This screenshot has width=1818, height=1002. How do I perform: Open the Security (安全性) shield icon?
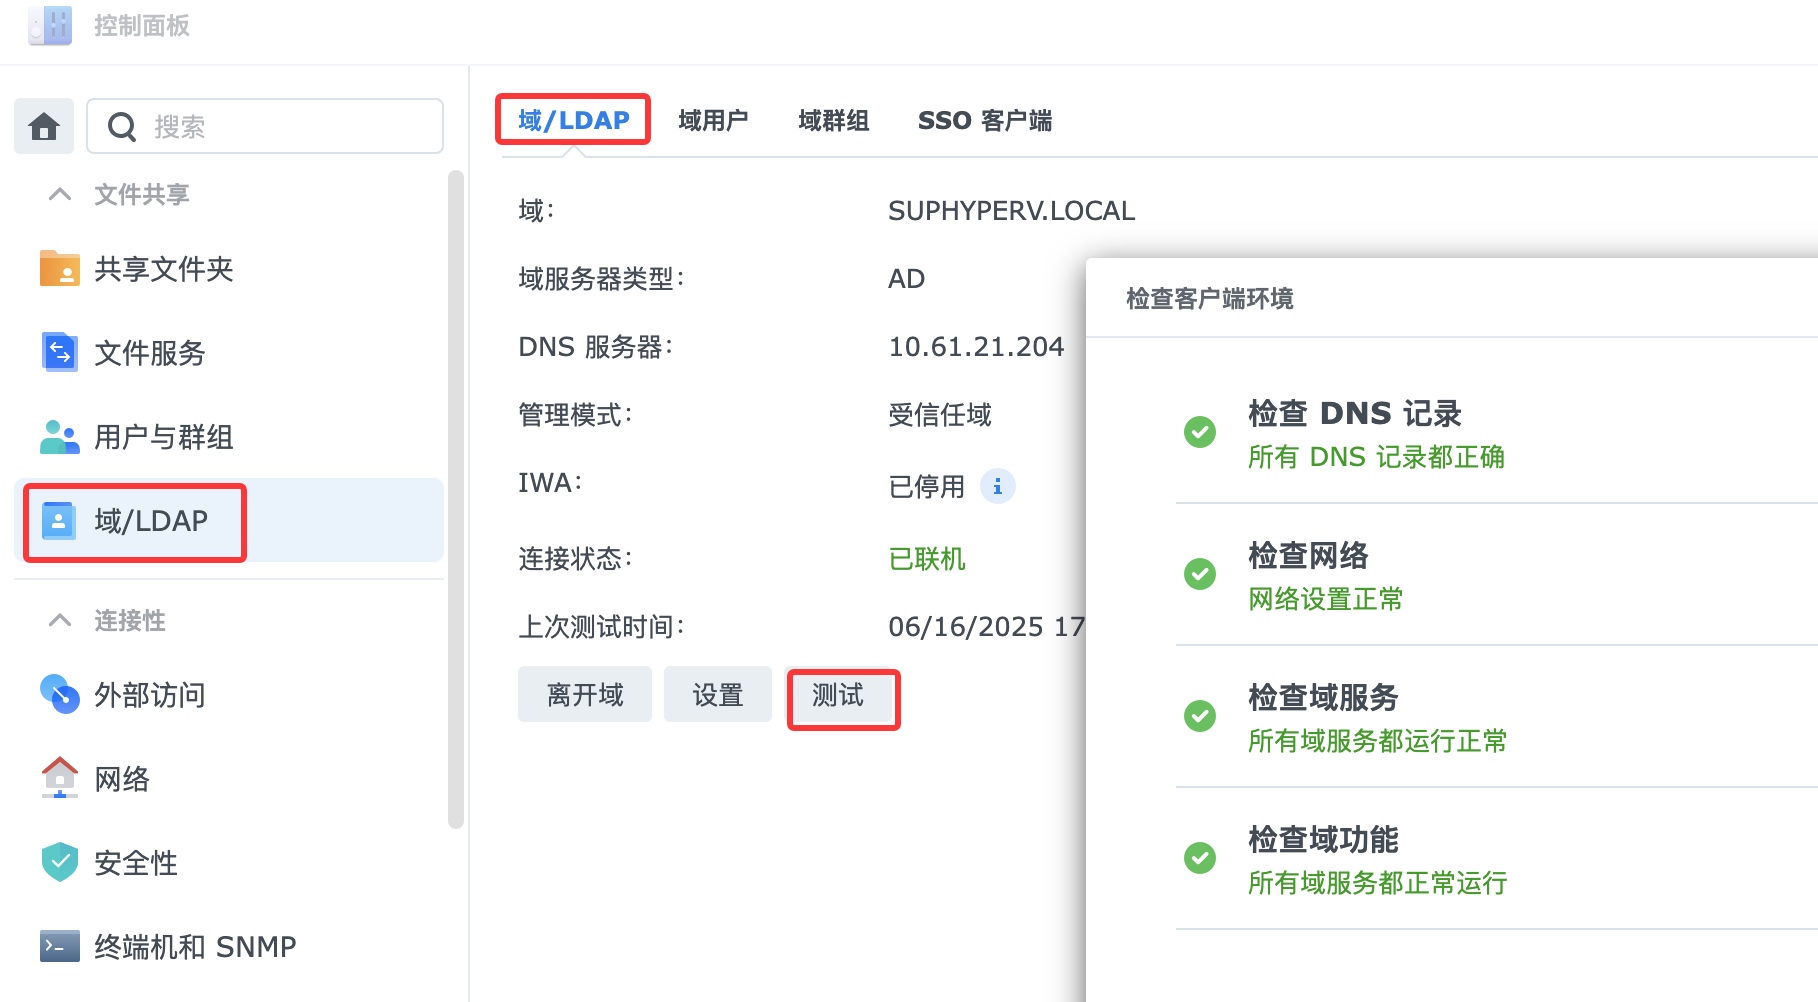tap(60, 862)
